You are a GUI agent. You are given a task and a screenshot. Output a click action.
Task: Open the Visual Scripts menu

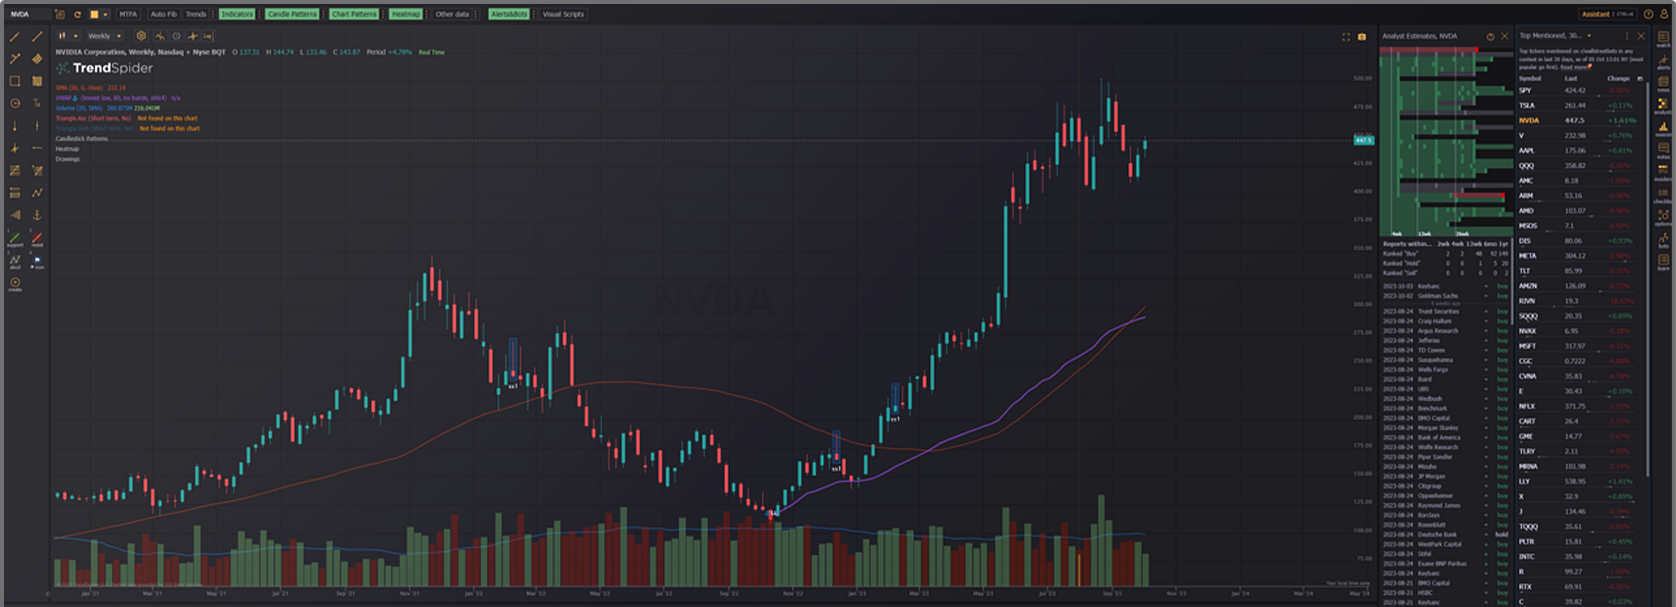(563, 14)
